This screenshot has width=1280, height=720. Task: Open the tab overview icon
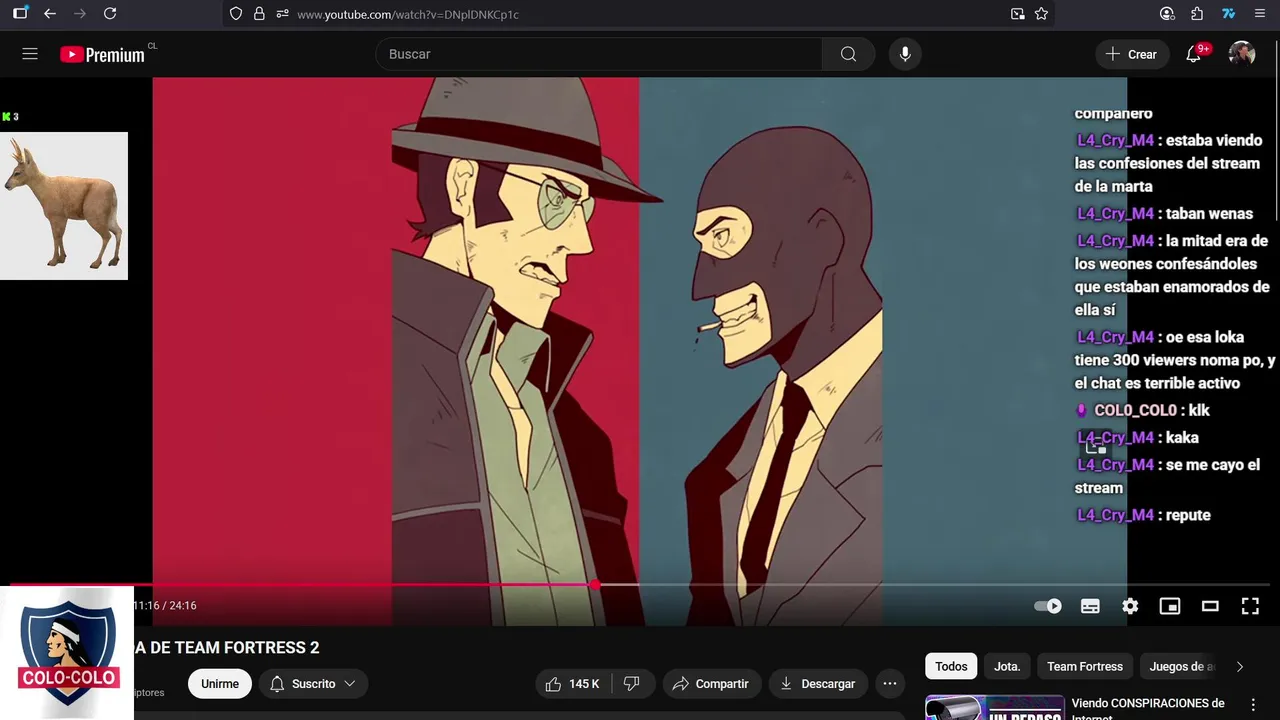tap(20, 14)
